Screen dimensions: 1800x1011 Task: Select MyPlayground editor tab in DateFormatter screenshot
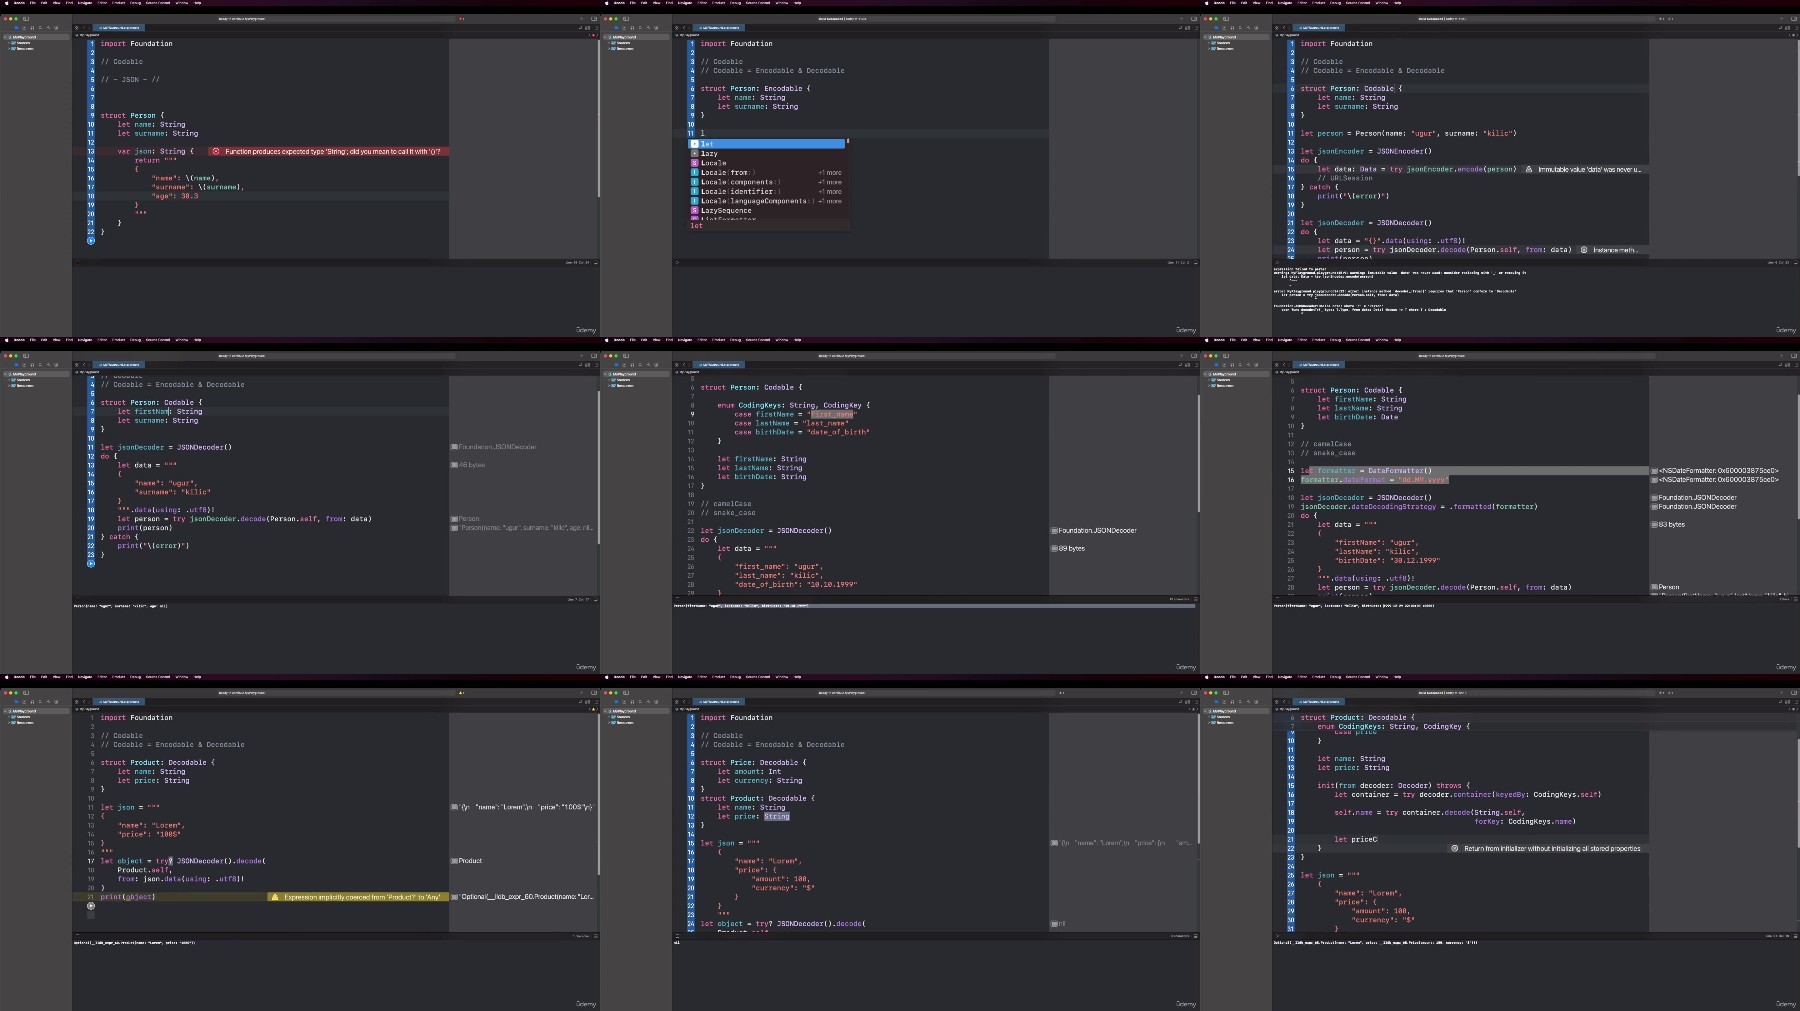tap(1320, 365)
